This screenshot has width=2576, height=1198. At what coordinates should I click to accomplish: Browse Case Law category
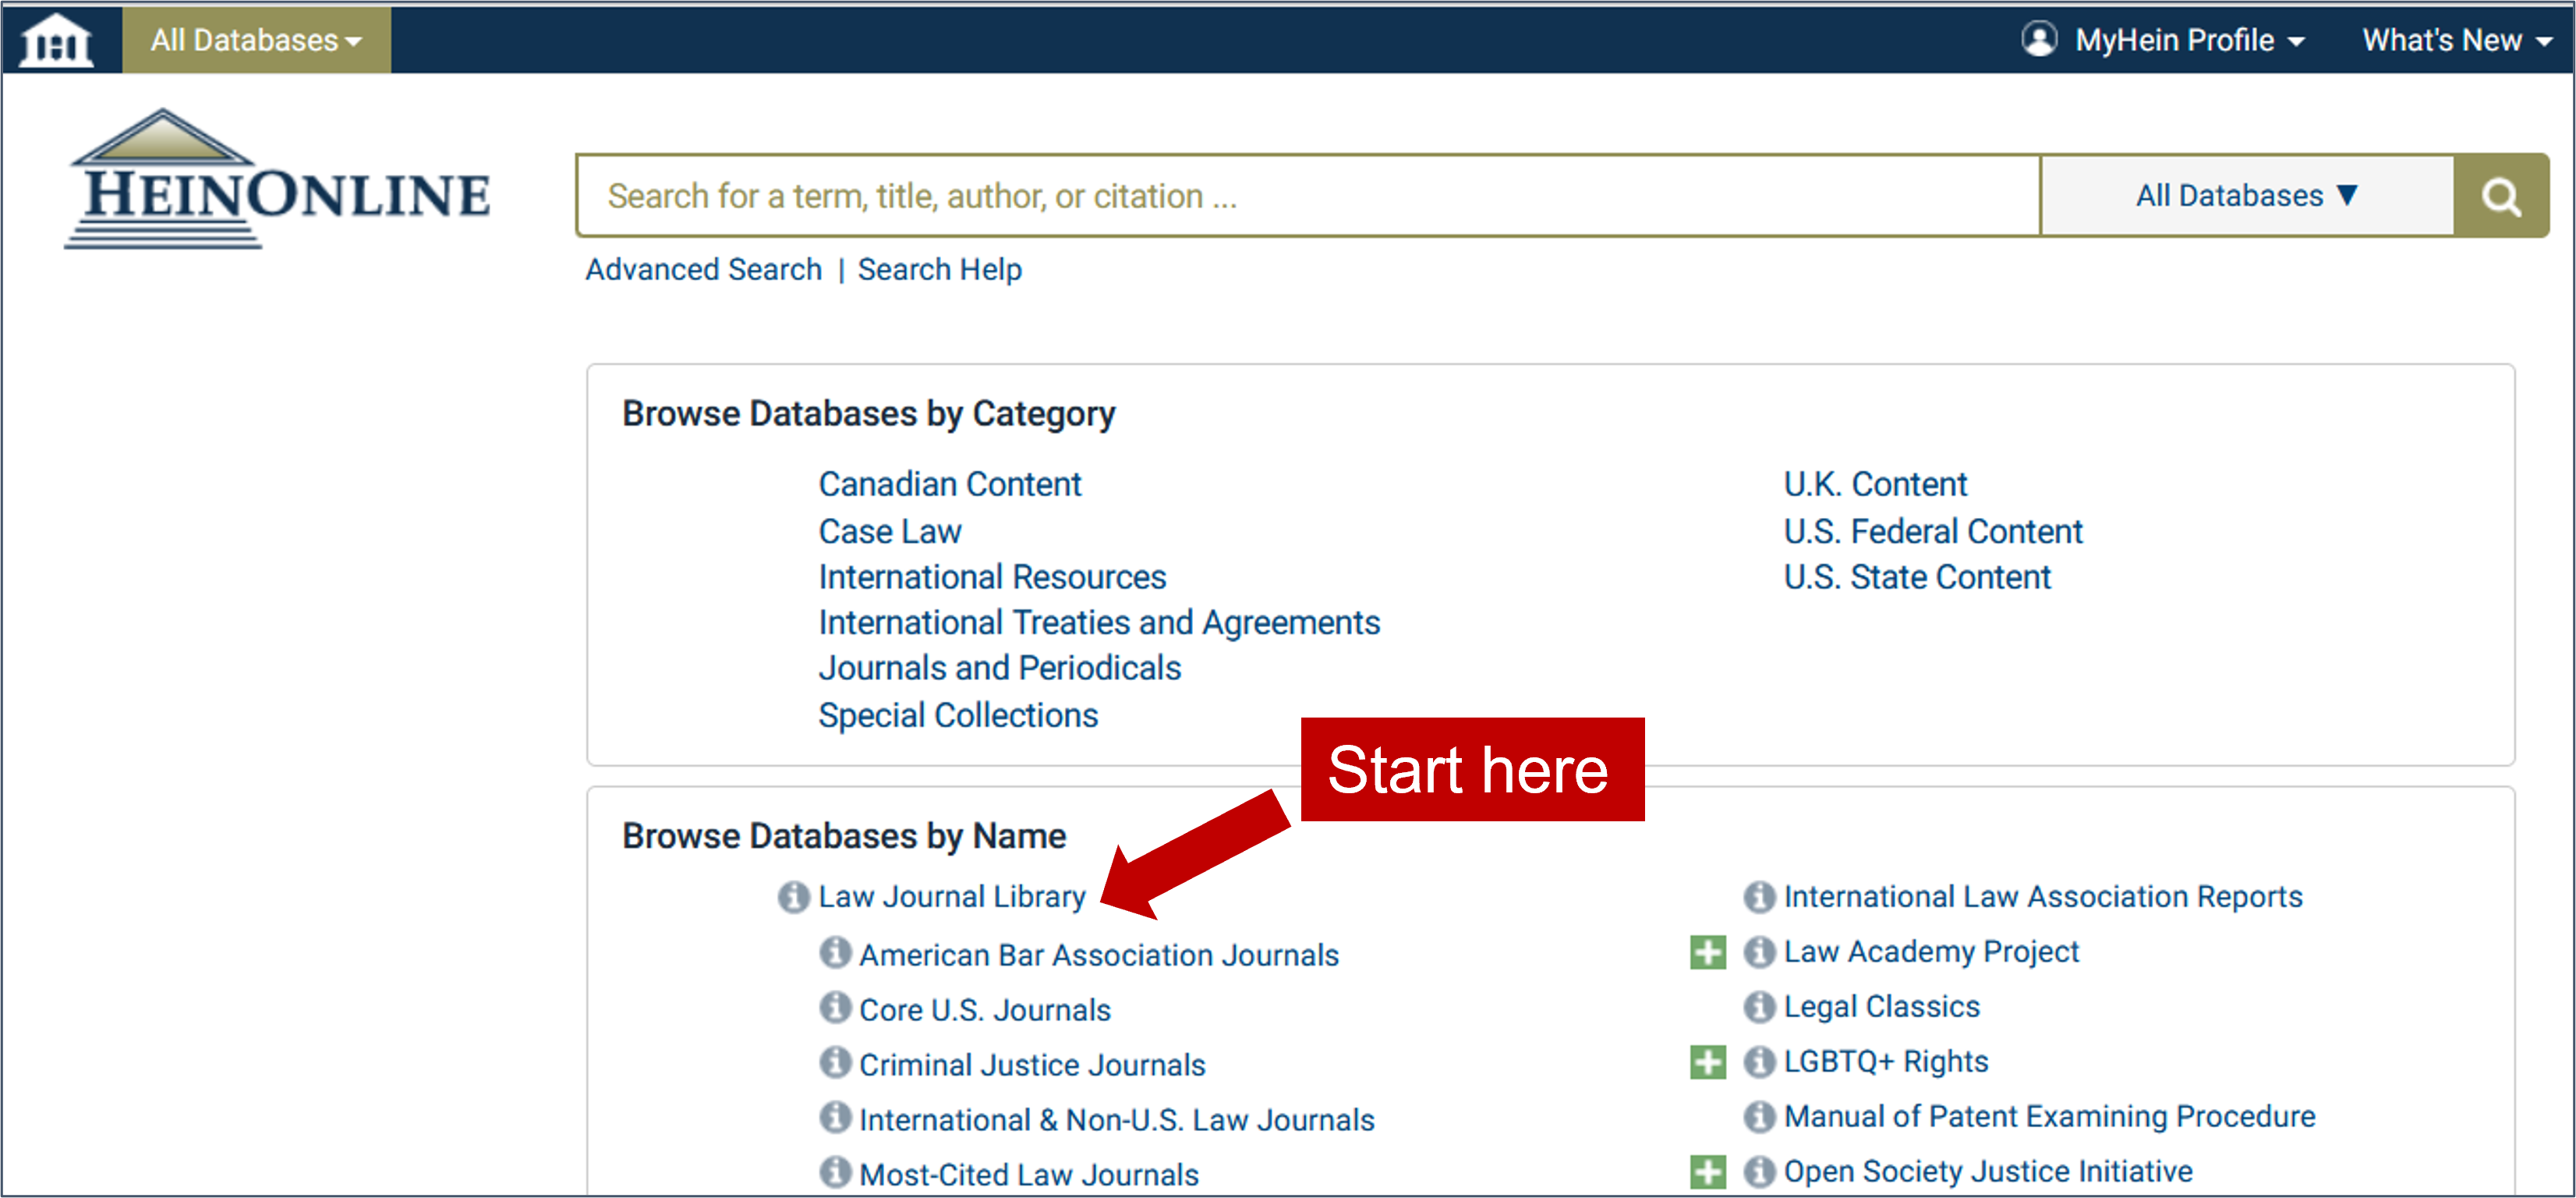890,532
